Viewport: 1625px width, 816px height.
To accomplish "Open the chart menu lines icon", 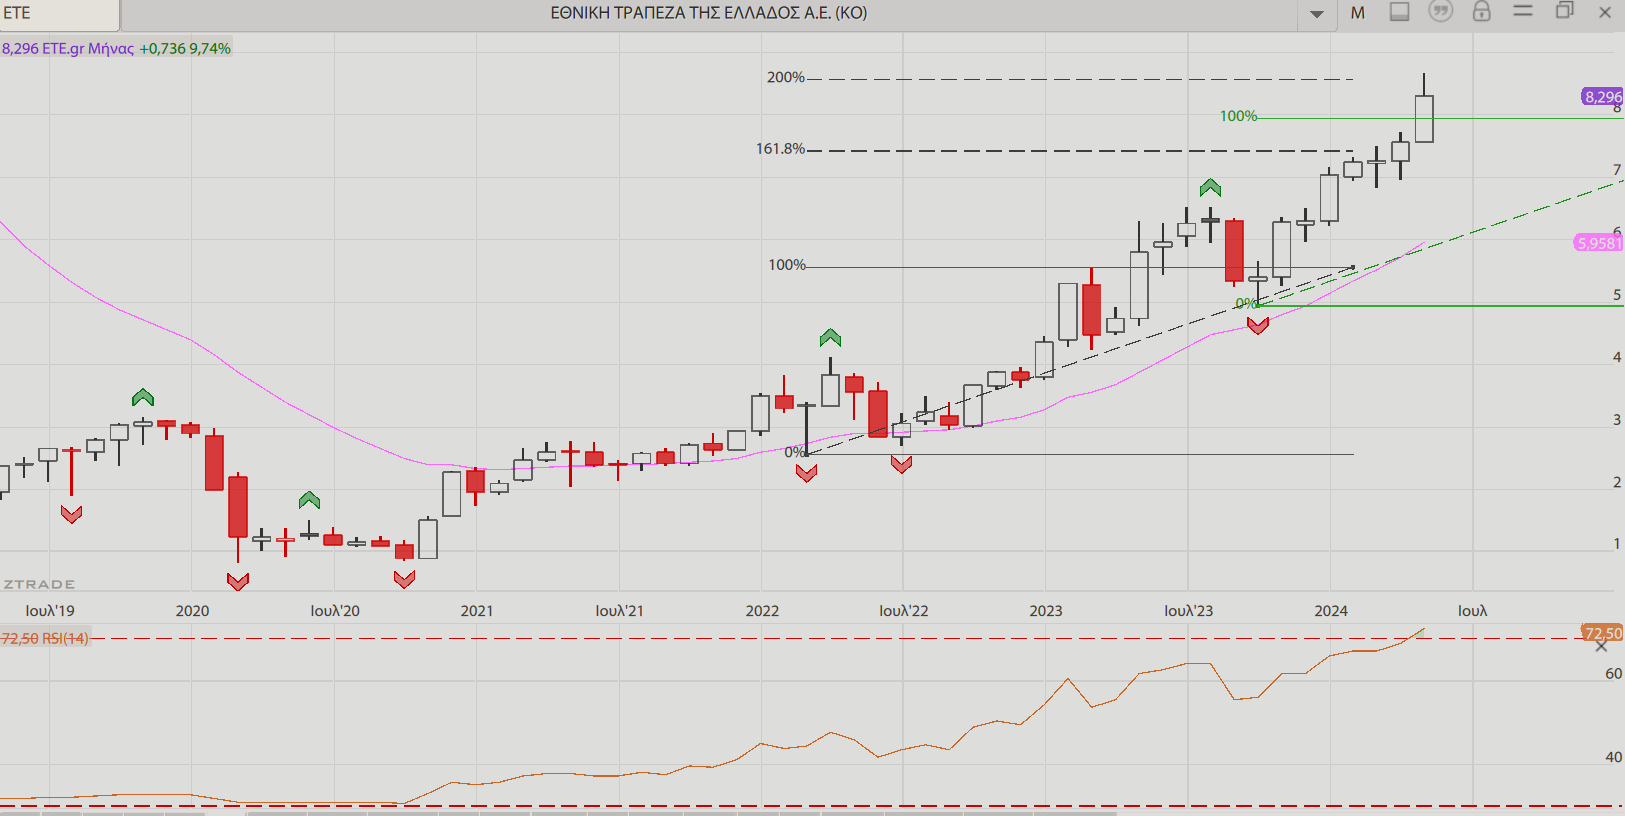I will 1523,11.
